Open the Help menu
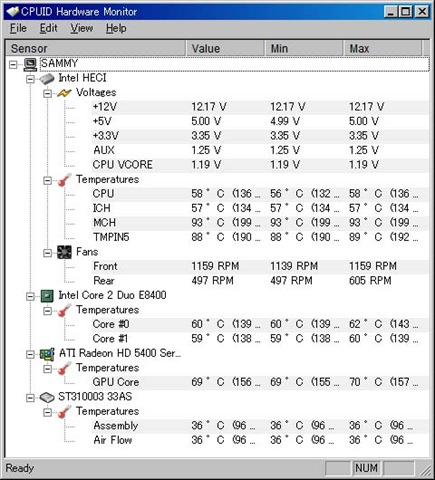Screen dimensions: 435x480 point(116,28)
